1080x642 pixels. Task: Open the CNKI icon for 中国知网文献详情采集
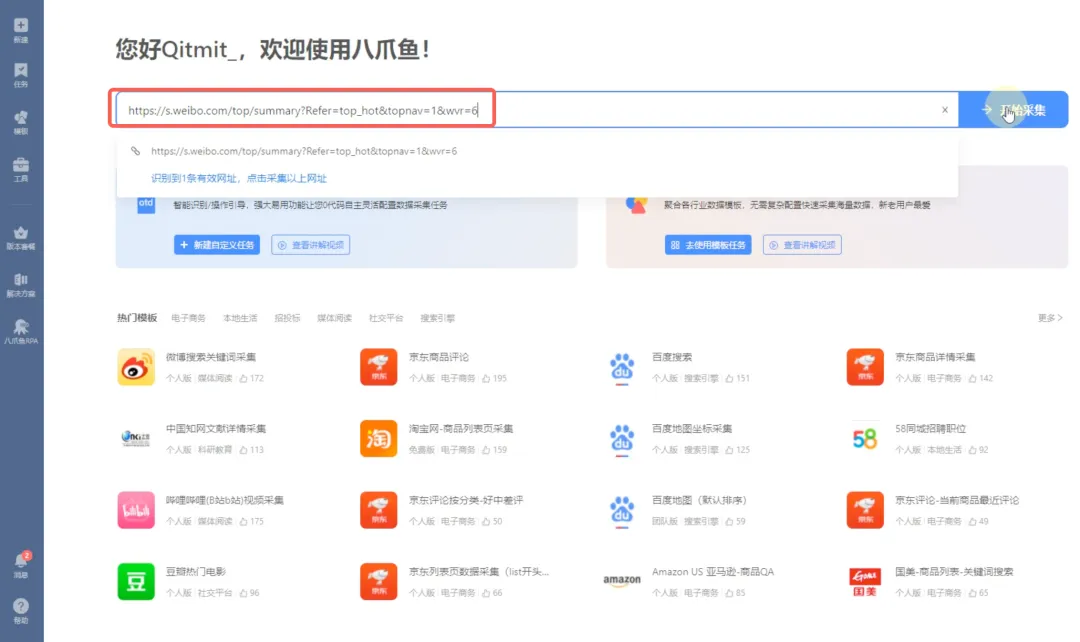(x=136, y=438)
